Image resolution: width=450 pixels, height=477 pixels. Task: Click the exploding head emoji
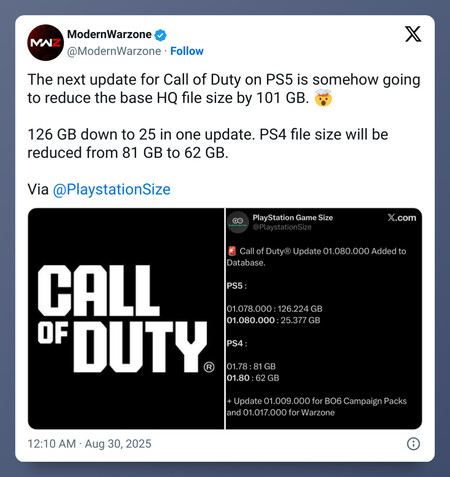323,98
